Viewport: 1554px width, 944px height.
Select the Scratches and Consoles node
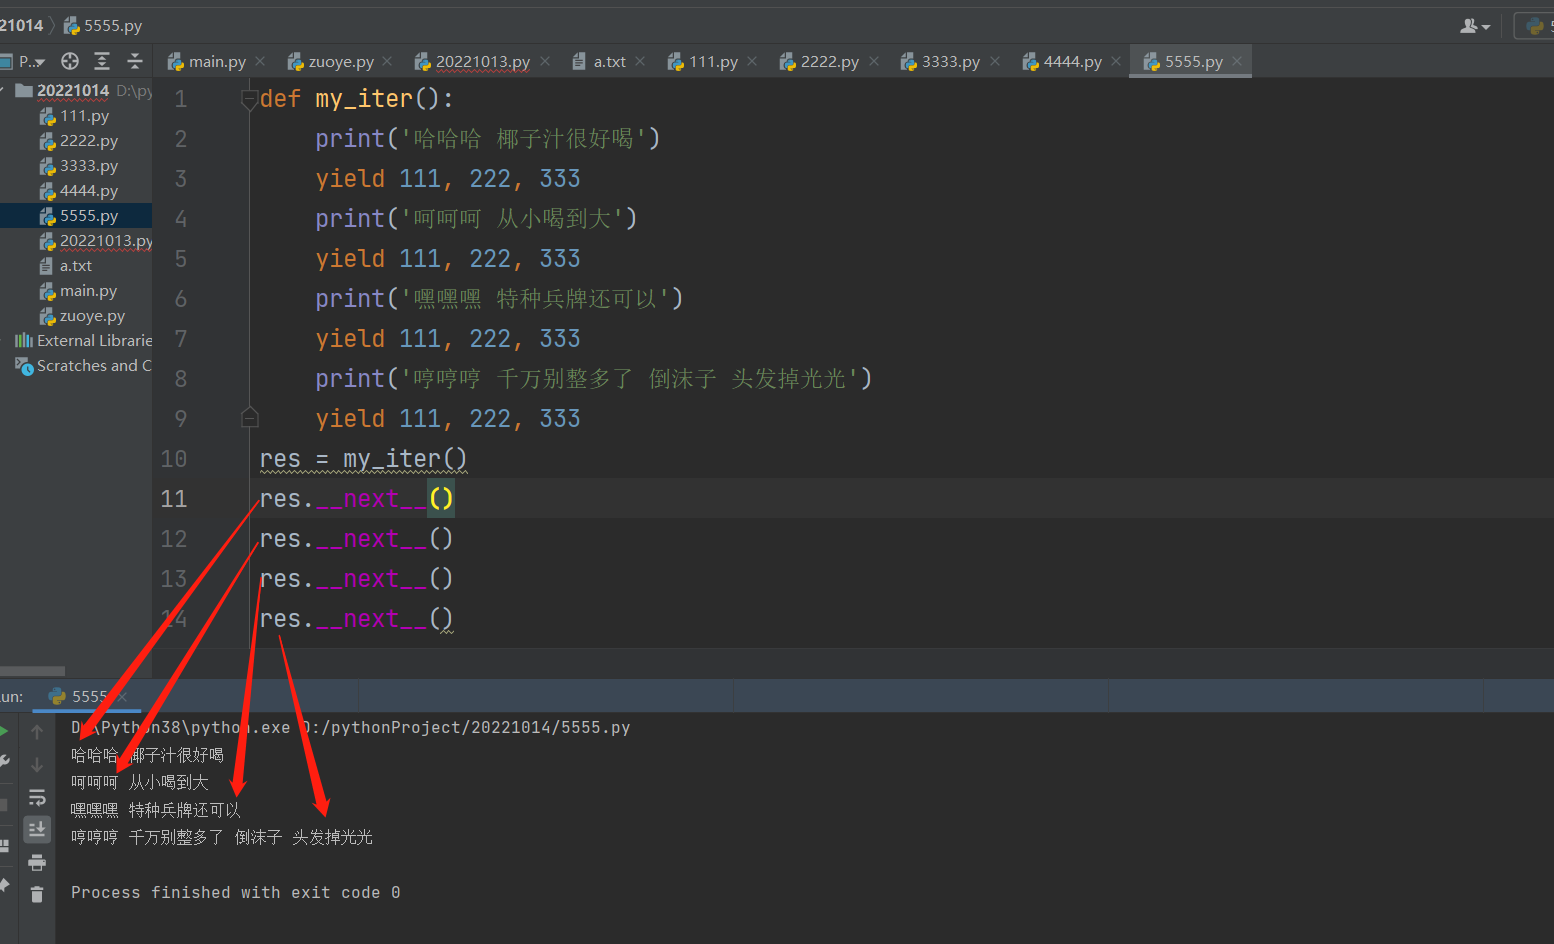(76, 366)
